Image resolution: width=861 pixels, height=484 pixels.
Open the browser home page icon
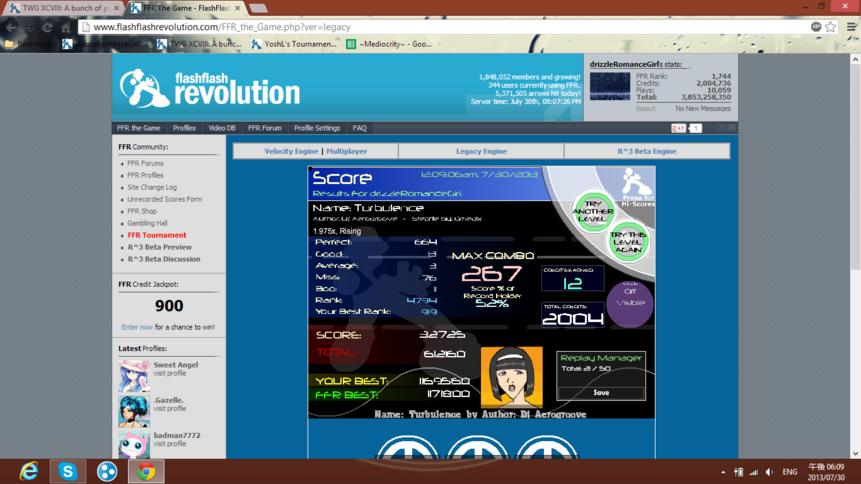tap(66, 27)
